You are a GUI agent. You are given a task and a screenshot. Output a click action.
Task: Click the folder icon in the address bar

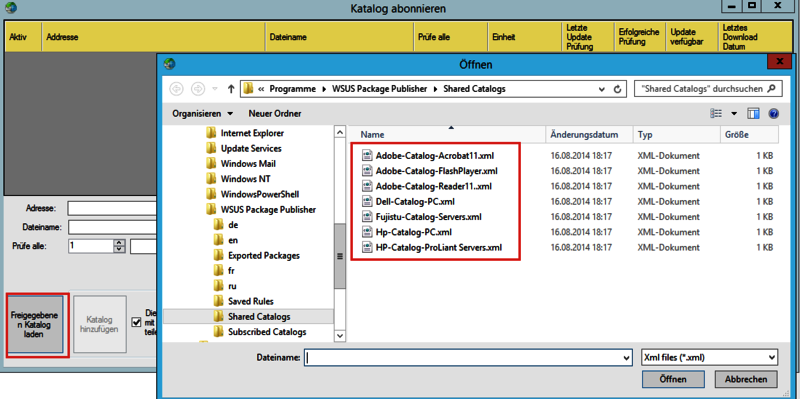click(x=248, y=89)
